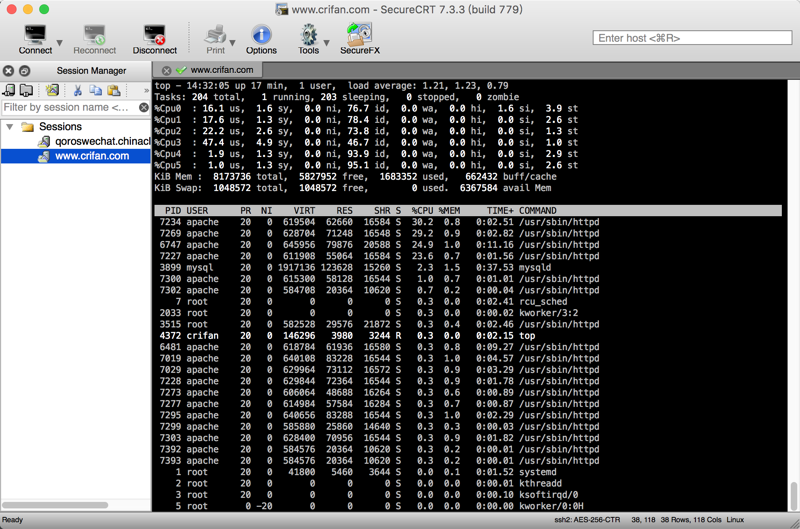Click the PID 6747 apache process row

coord(379,245)
